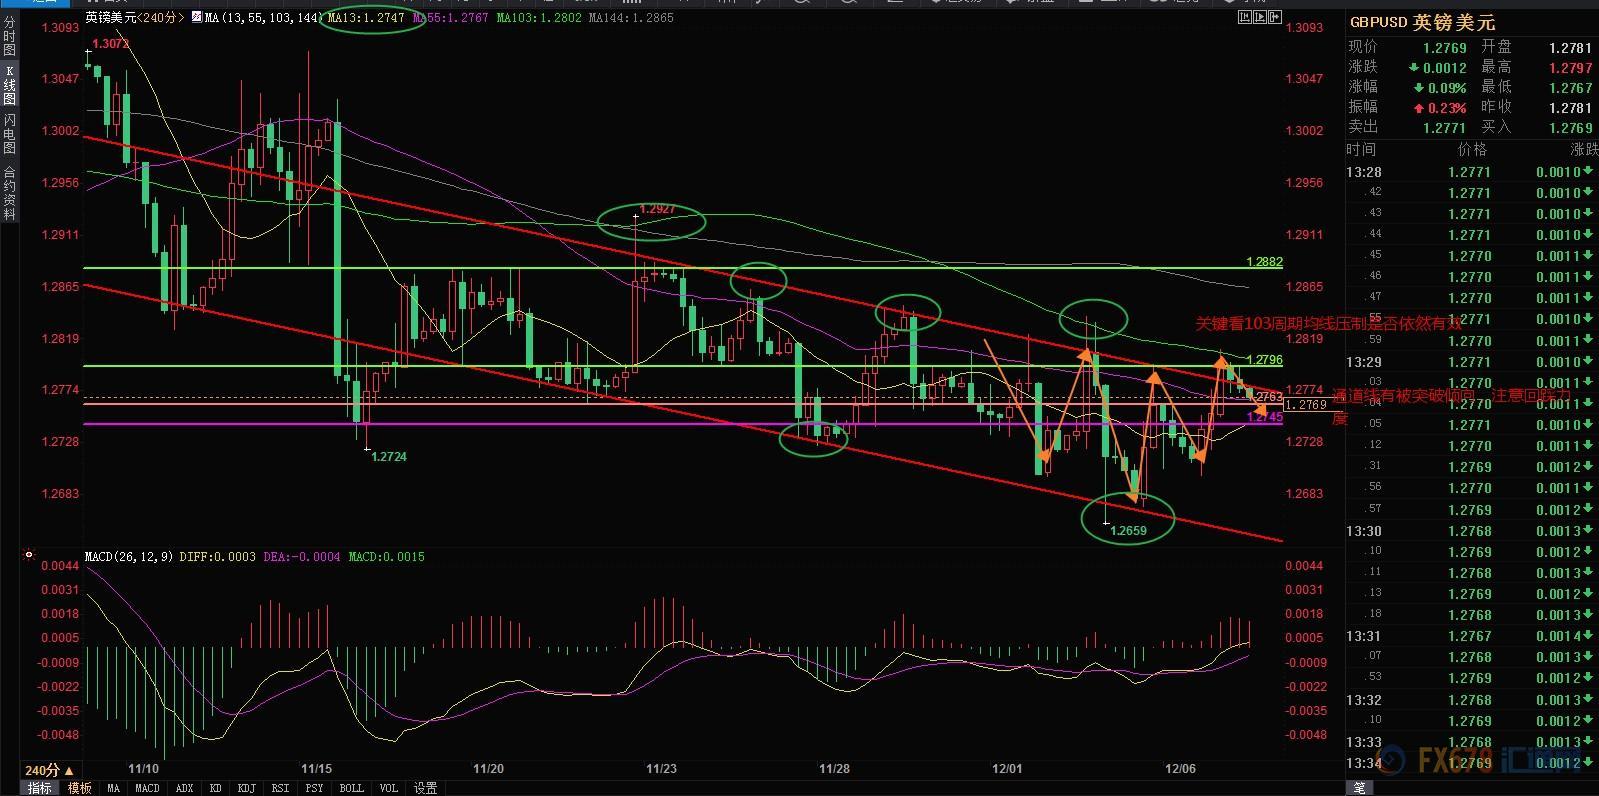Click first chart control icon above price axis
The height and width of the screenshot is (796, 1599).
click(1245, 17)
